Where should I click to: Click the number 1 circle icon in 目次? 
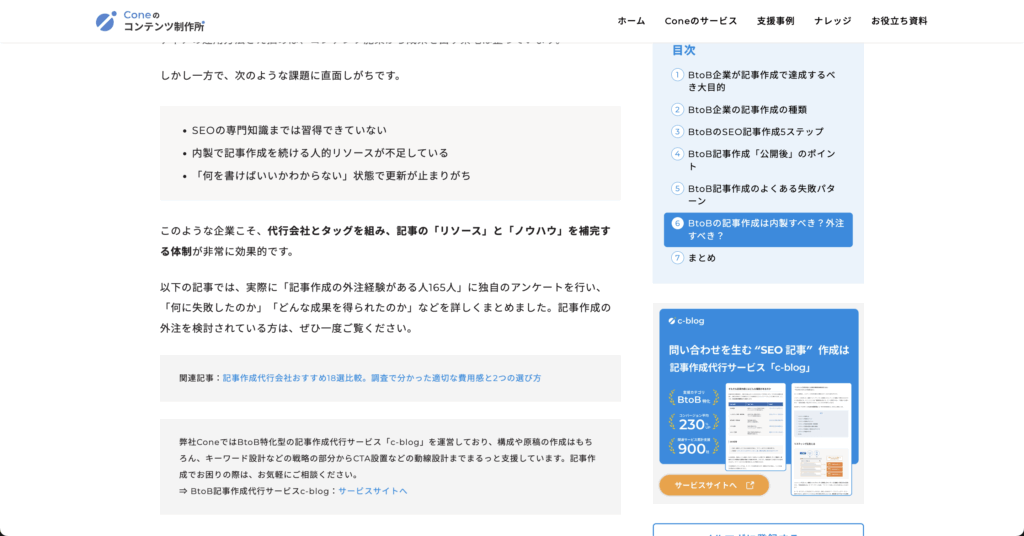click(x=677, y=75)
